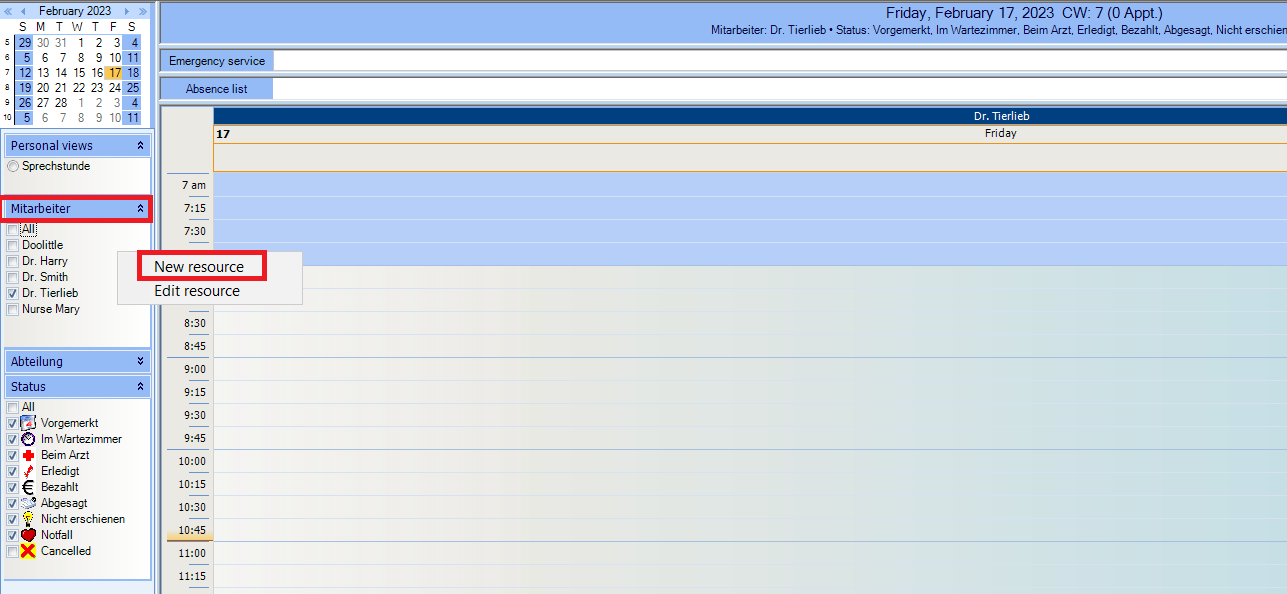The height and width of the screenshot is (594, 1287).
Task: Enable the Dr. Harry checkbox
Action: tap(12, 261)
